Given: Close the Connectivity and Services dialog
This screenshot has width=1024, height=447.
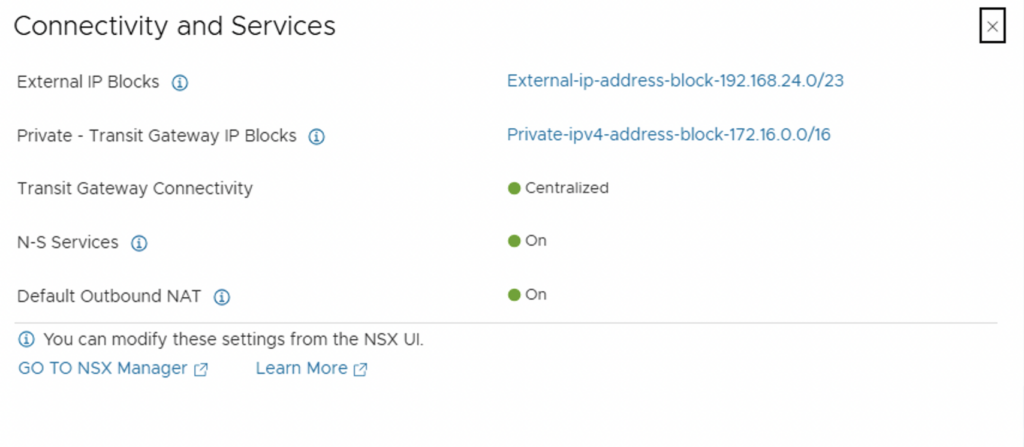Looking at the screenshot, I should [992, 27].
